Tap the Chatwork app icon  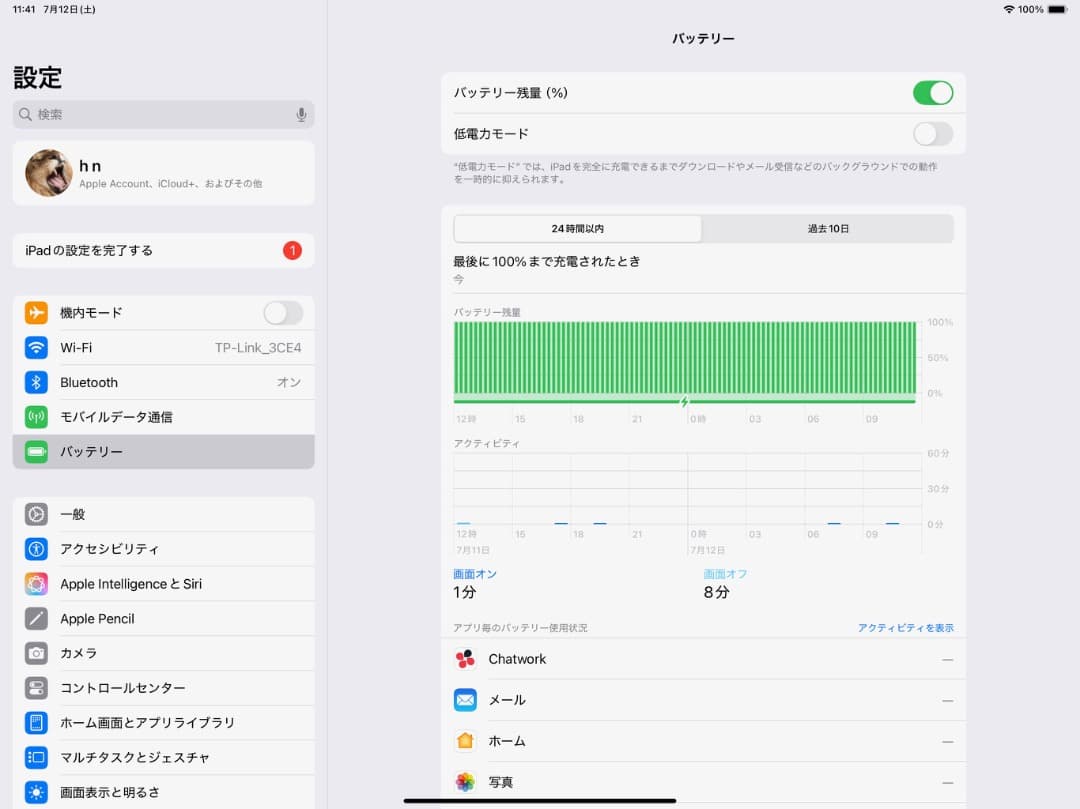pos(465,659)
